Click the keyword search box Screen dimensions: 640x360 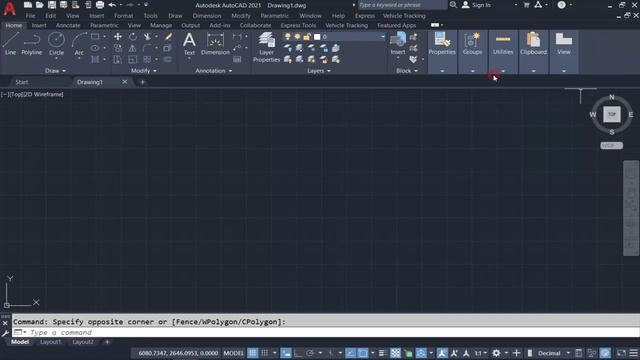click(402, 5)
